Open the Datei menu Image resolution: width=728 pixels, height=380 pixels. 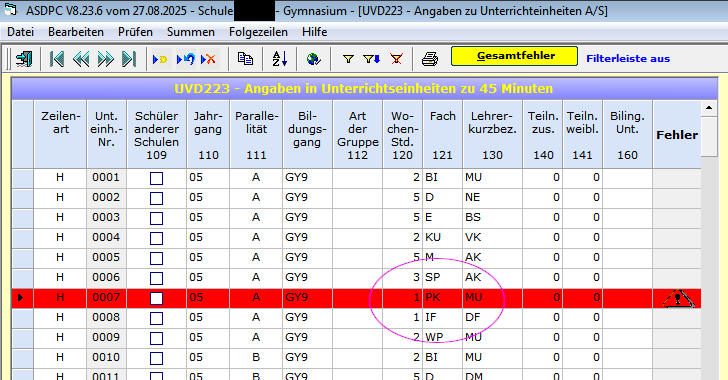pos(20,32)
